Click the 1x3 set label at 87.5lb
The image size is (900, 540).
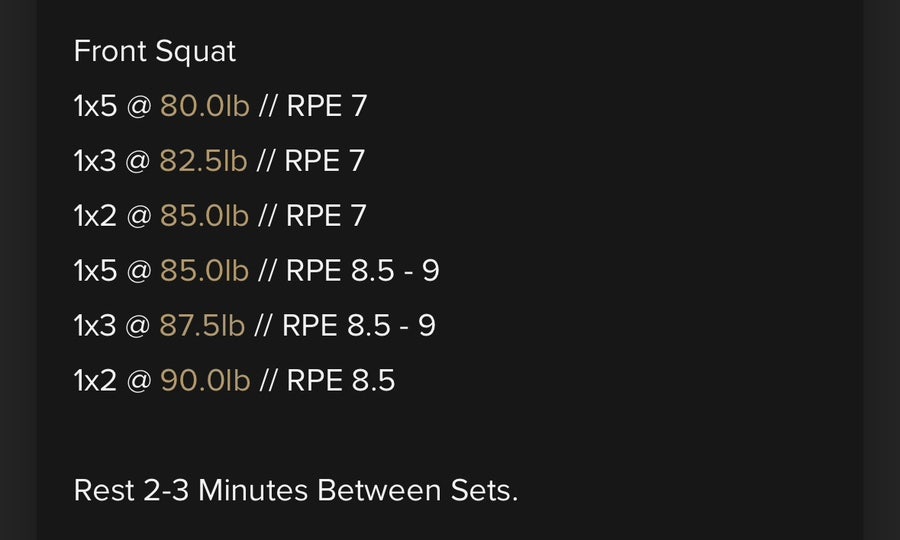95,326
